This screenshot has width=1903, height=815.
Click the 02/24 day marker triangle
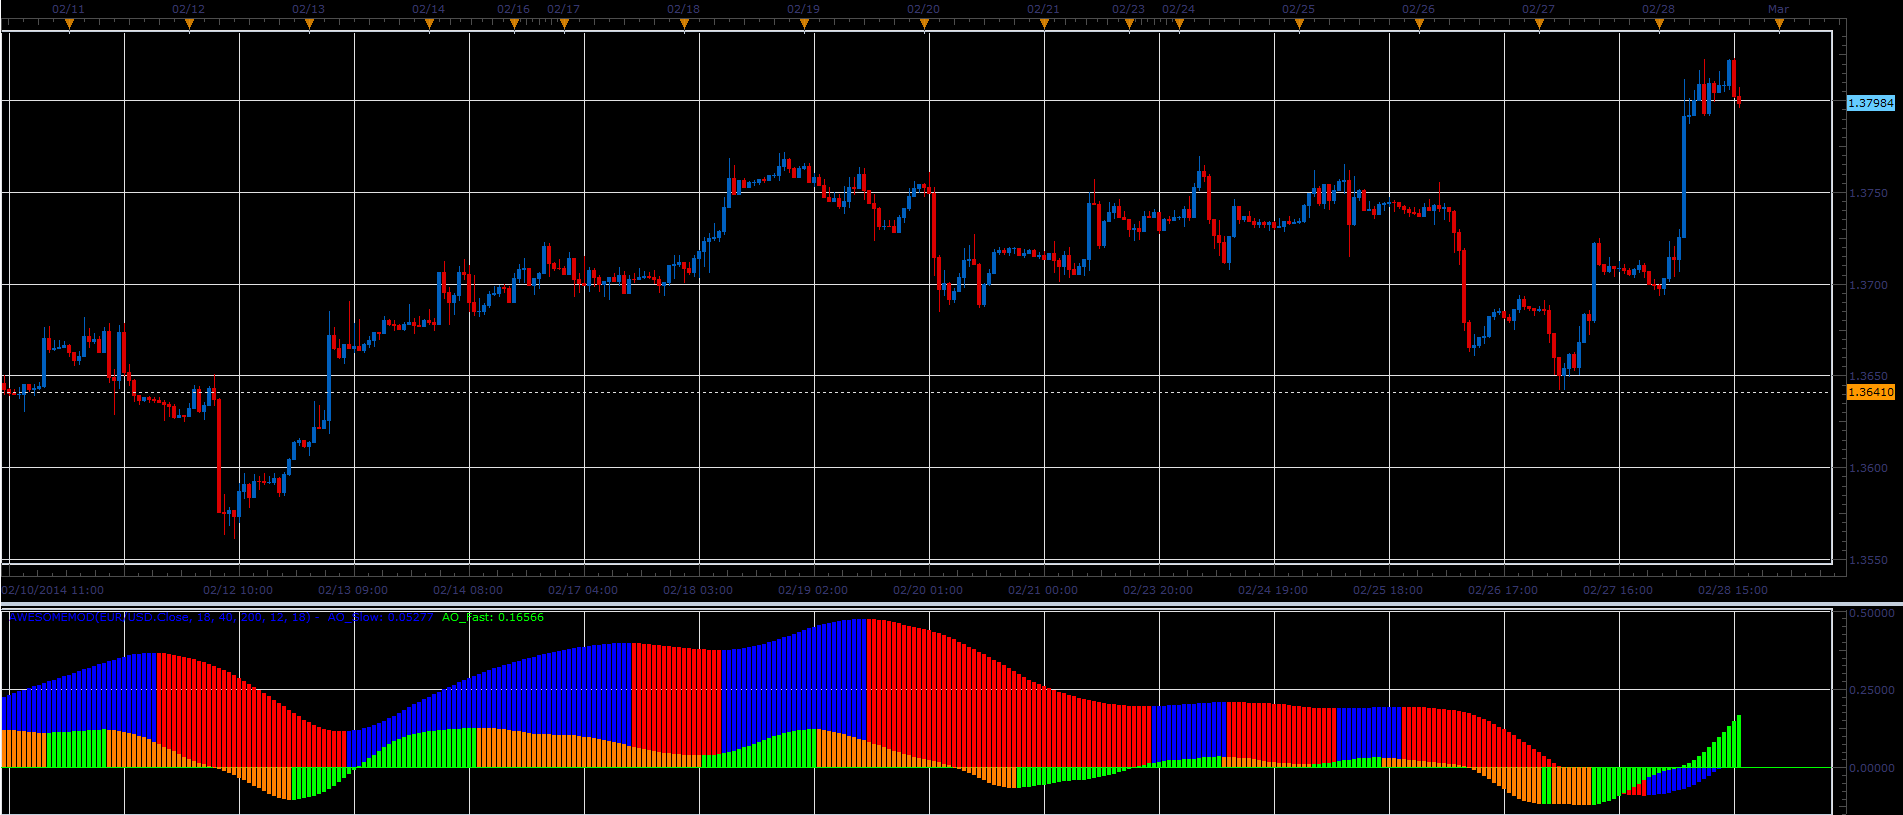1179,25
